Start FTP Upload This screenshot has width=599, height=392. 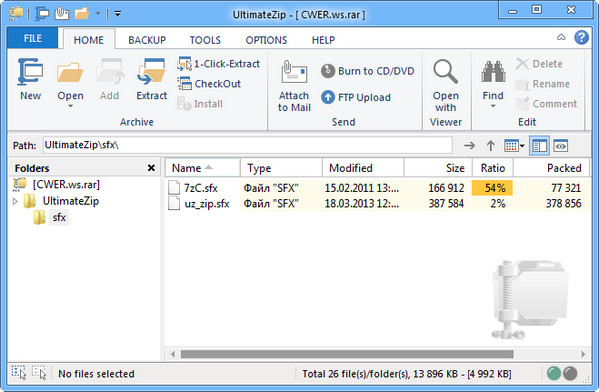[356, 97]
